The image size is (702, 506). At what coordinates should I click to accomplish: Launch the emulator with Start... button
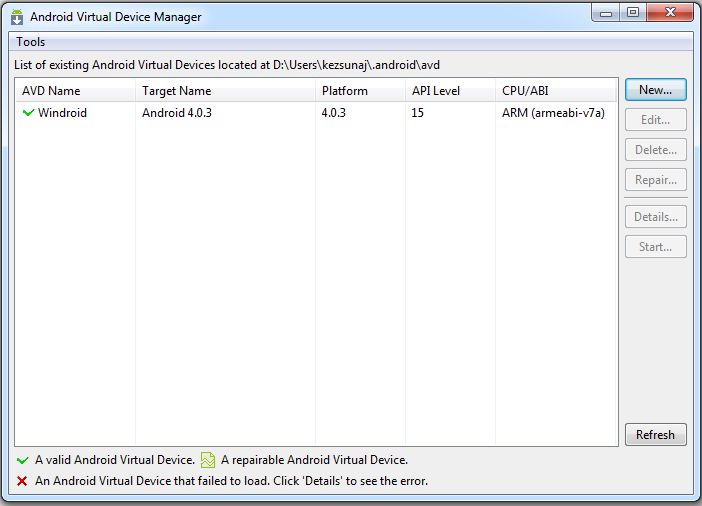tap(655, 247)
